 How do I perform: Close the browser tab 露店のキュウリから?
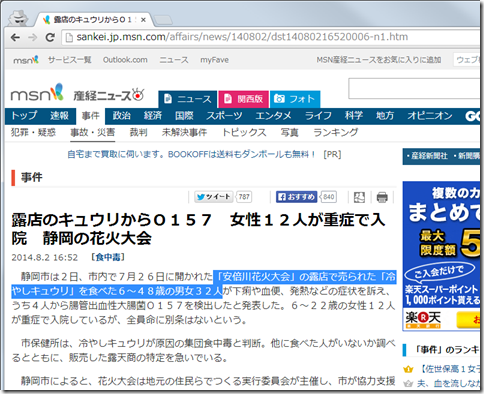(143, 20)
